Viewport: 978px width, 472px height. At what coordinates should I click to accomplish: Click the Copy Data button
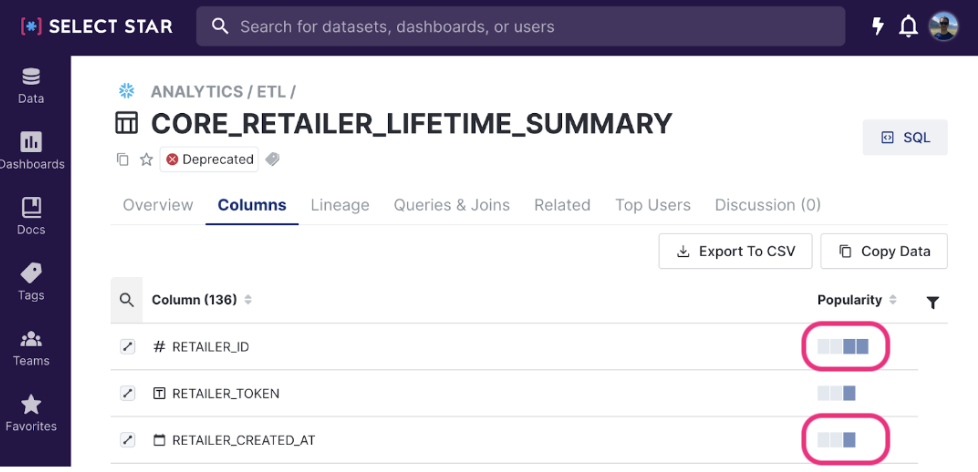[x=884, y=251]
